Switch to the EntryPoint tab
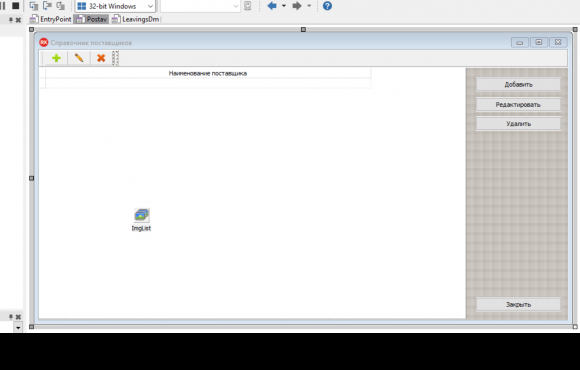 [51, 19]
